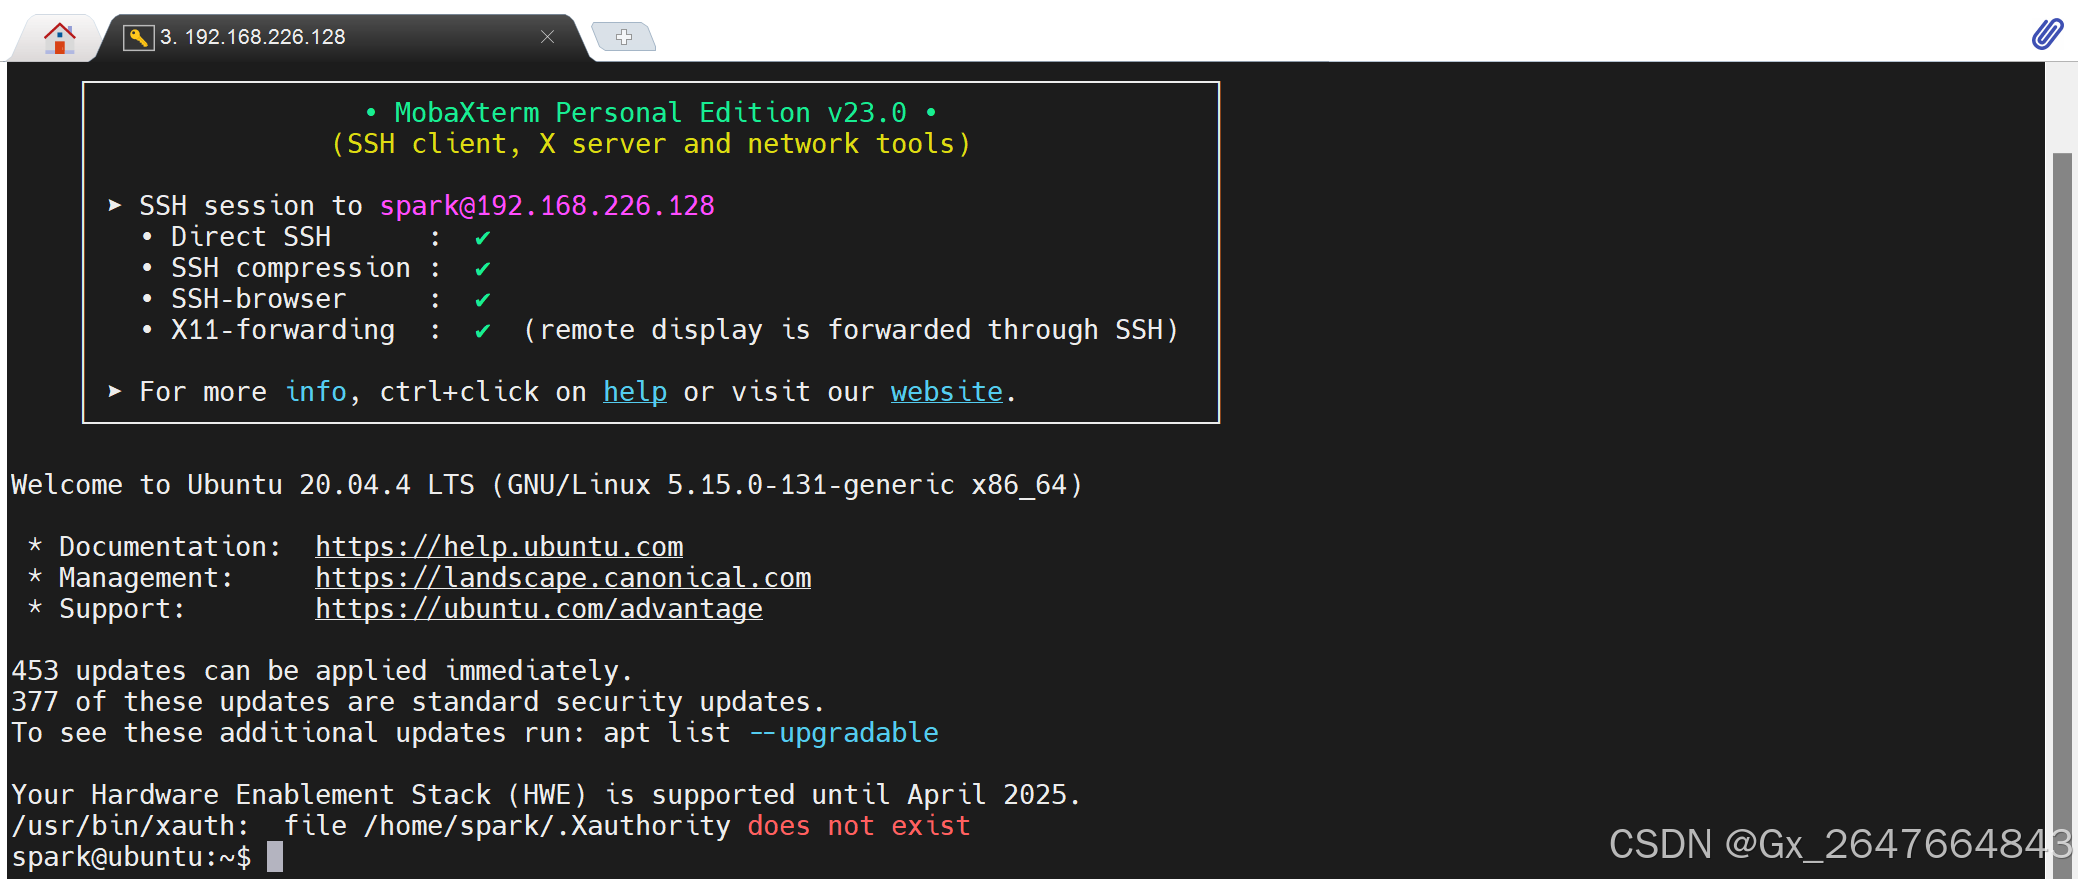Close the 192.168.226.128 session tab
This screenshot has height=879, width=2078.
pos(547,37)
